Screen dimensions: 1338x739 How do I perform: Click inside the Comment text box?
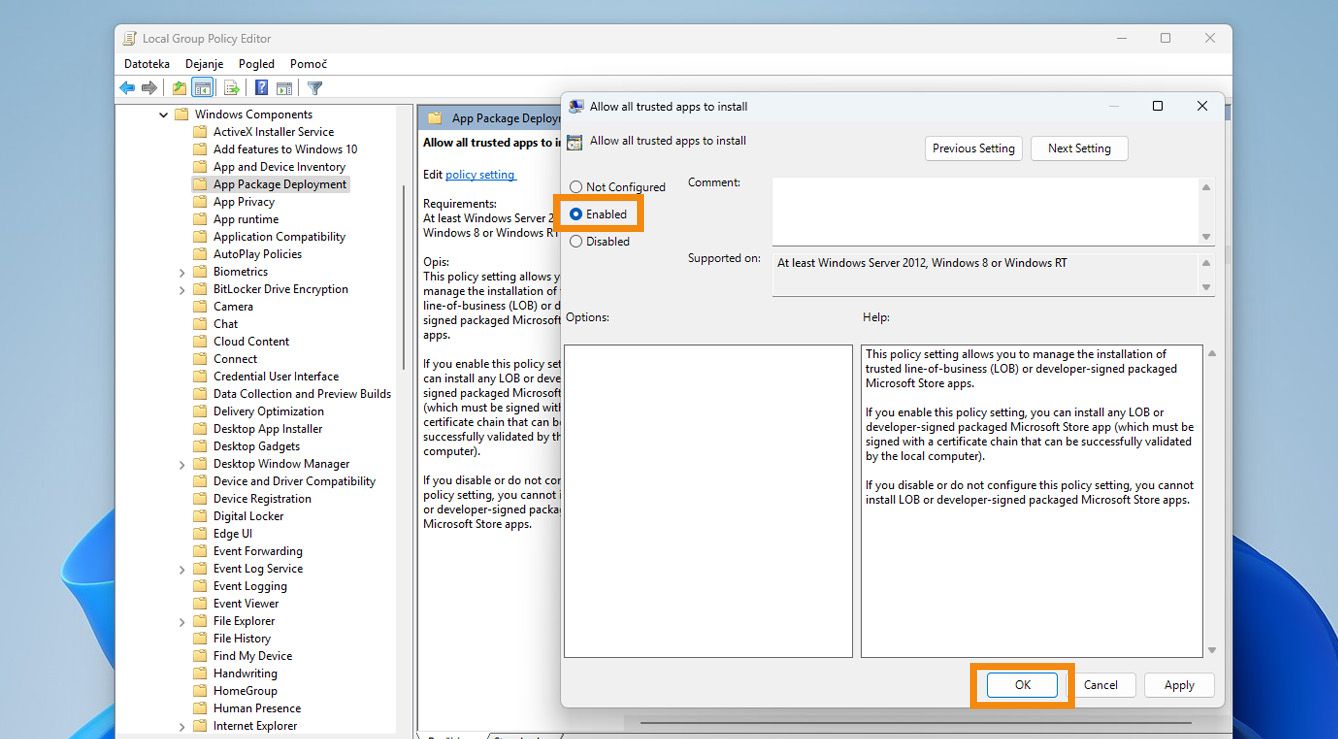pyautogui.click(x=985, y=211)
